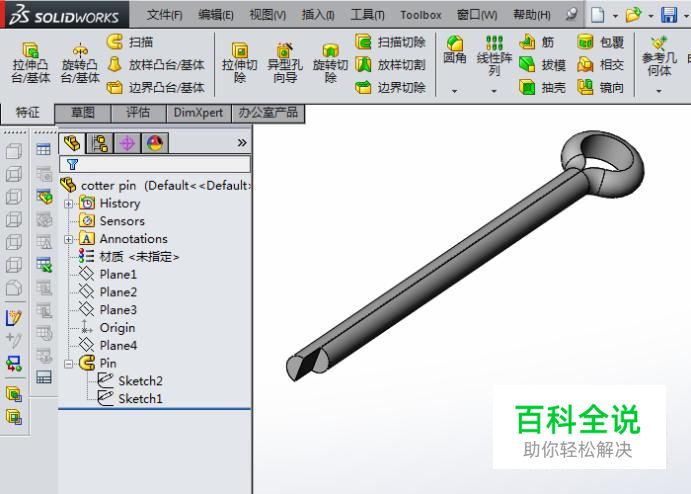The image size is (691, 494).
Task: Select the Mirror (镜向) feature
Action: (x=601, y=87)
